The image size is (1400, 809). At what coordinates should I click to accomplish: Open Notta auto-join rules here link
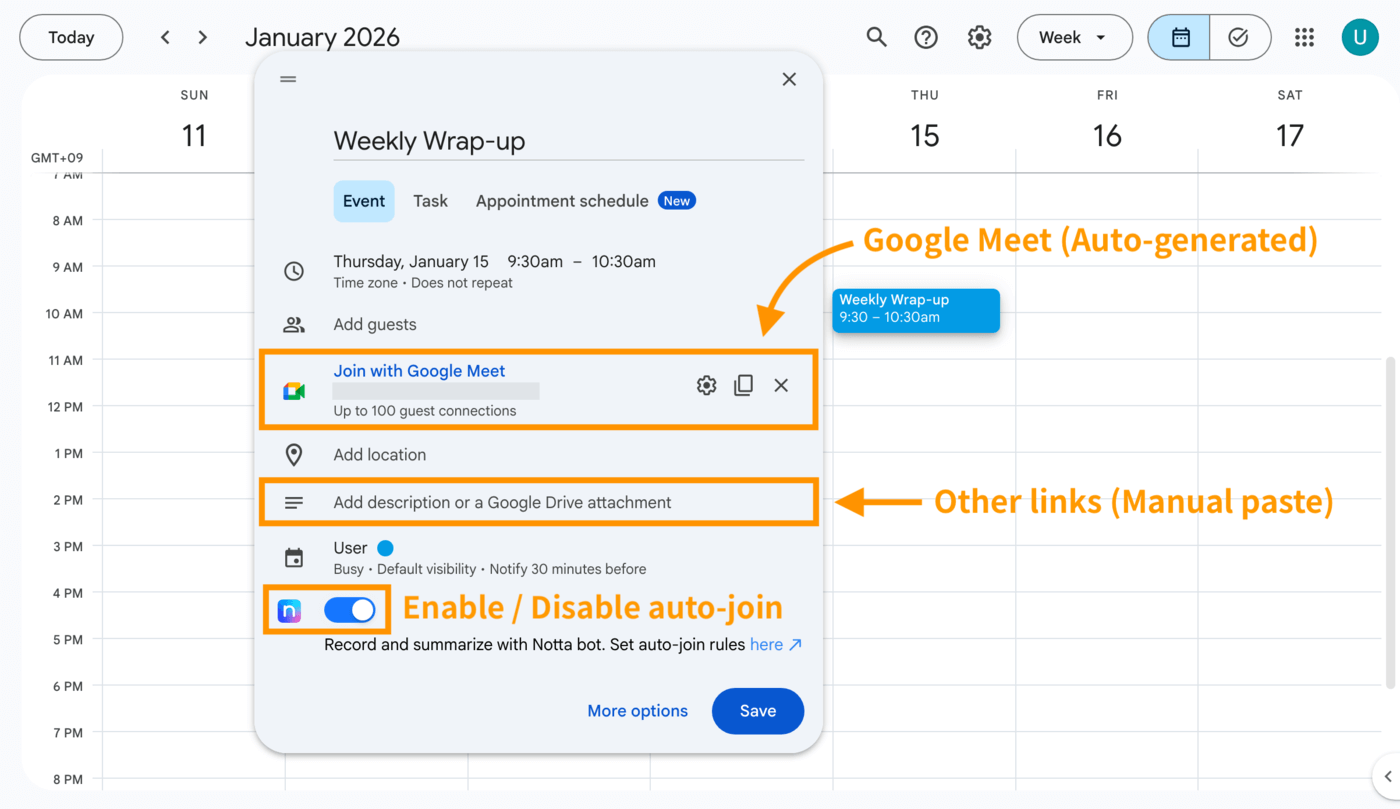tap(776, 645)
